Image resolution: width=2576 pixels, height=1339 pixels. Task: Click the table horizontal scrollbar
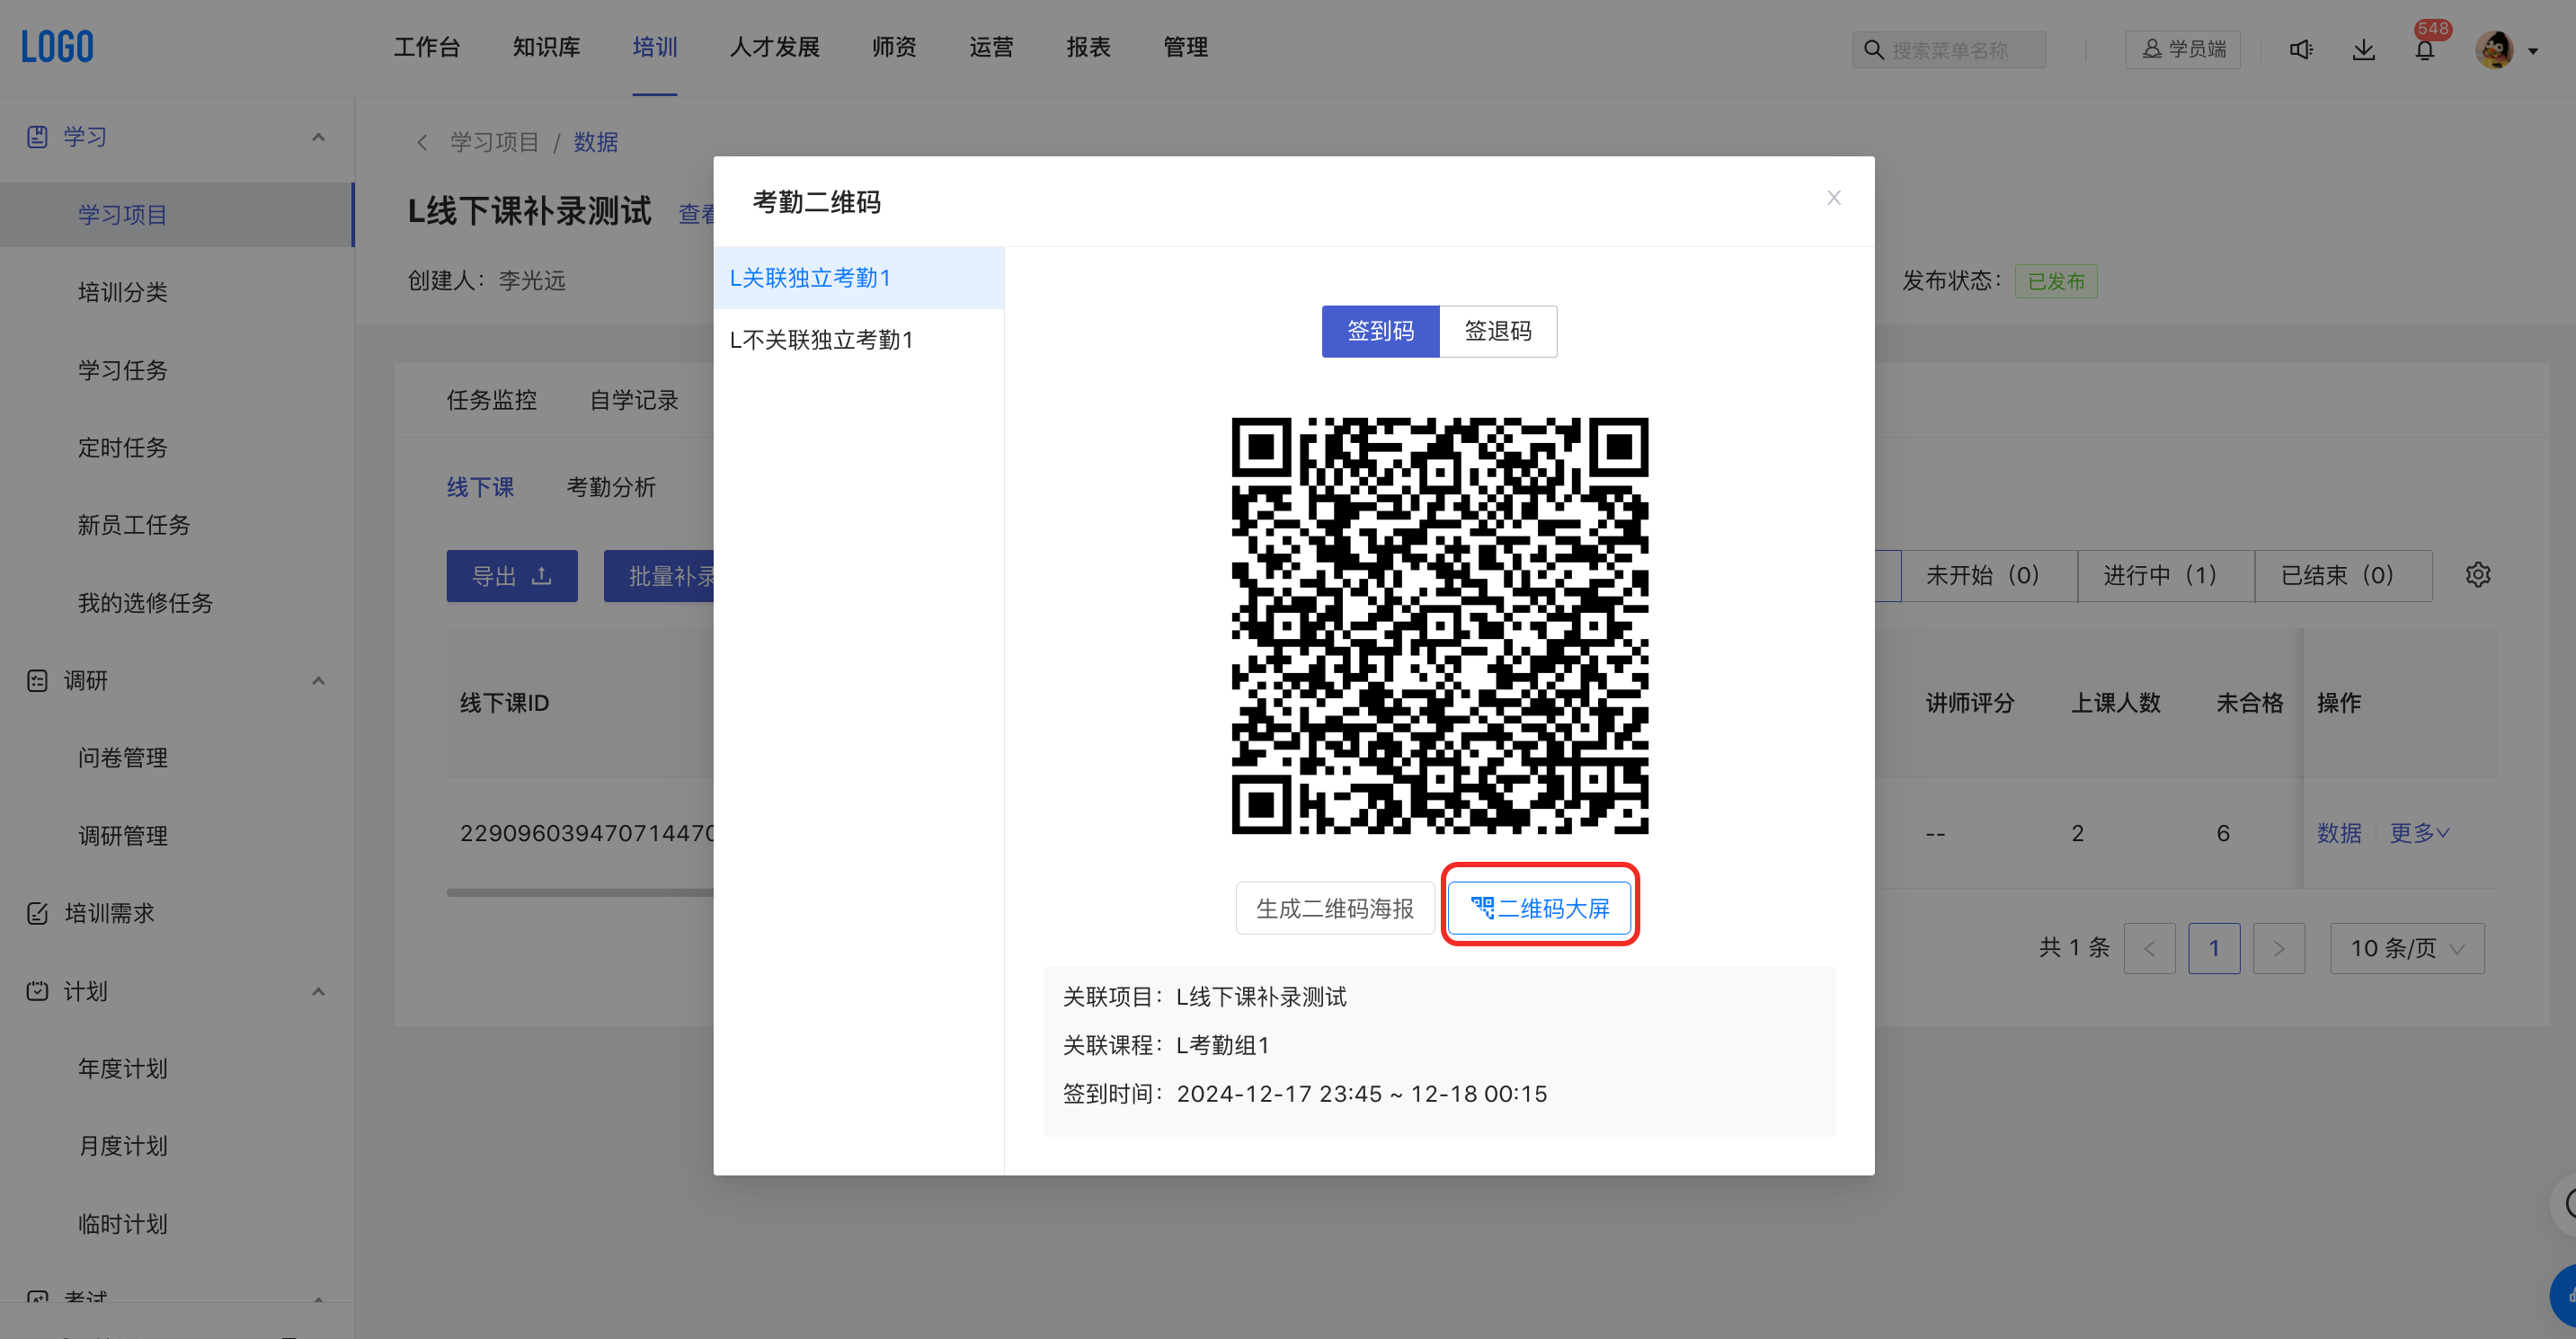(x=580, y=892)
